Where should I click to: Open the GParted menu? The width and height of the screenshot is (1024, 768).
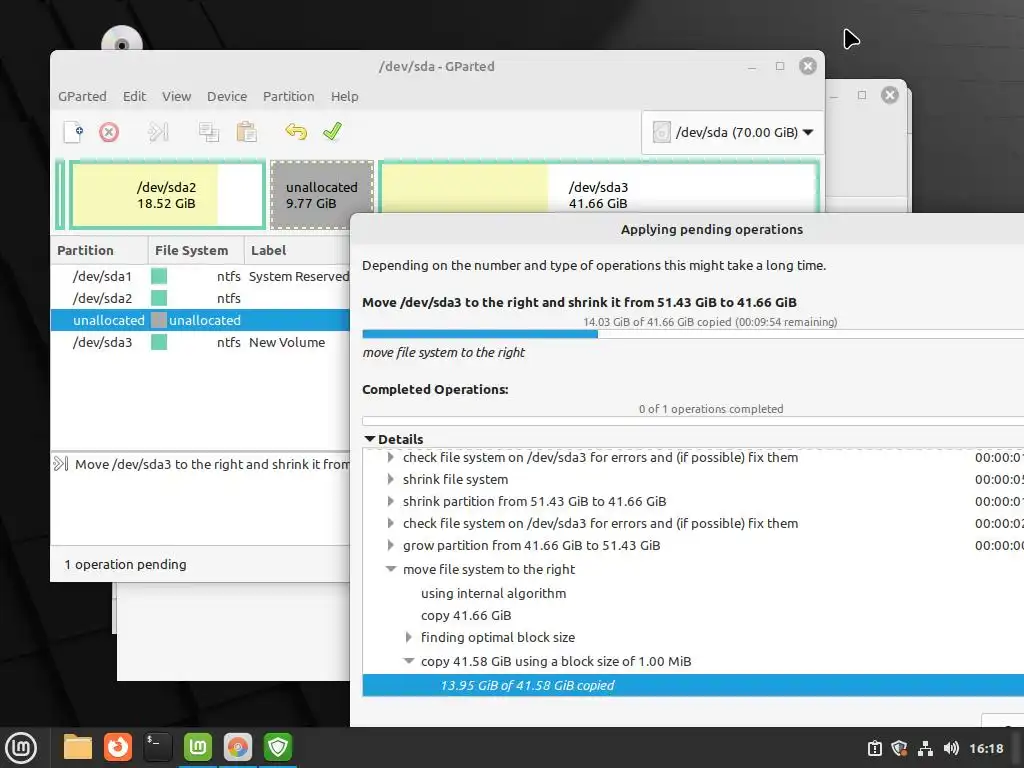tap(82, 97)
